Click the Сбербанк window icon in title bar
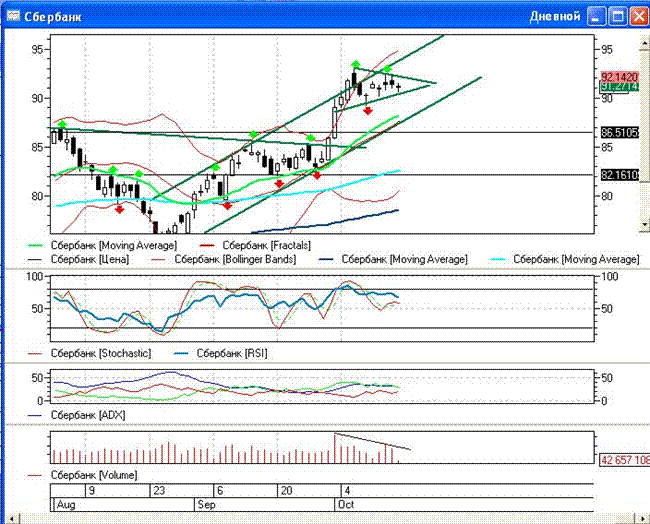 pos(13,17)
